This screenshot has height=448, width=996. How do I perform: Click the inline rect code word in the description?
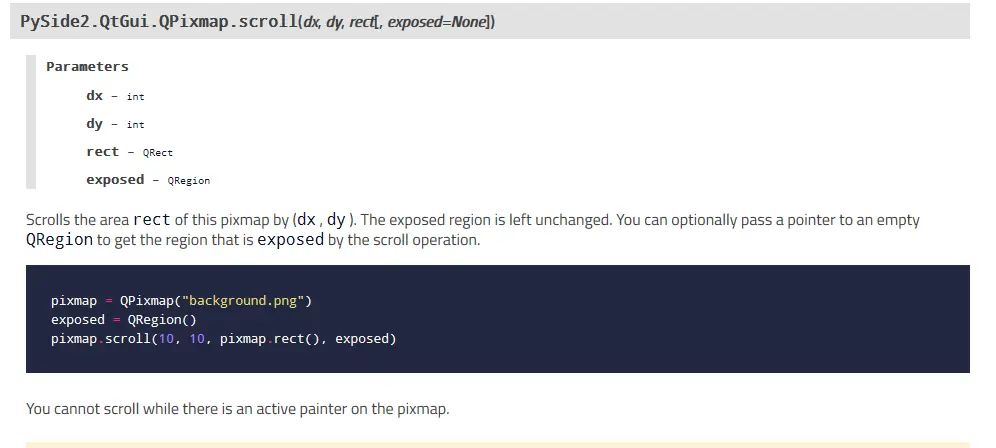click(x=151, y=220)
